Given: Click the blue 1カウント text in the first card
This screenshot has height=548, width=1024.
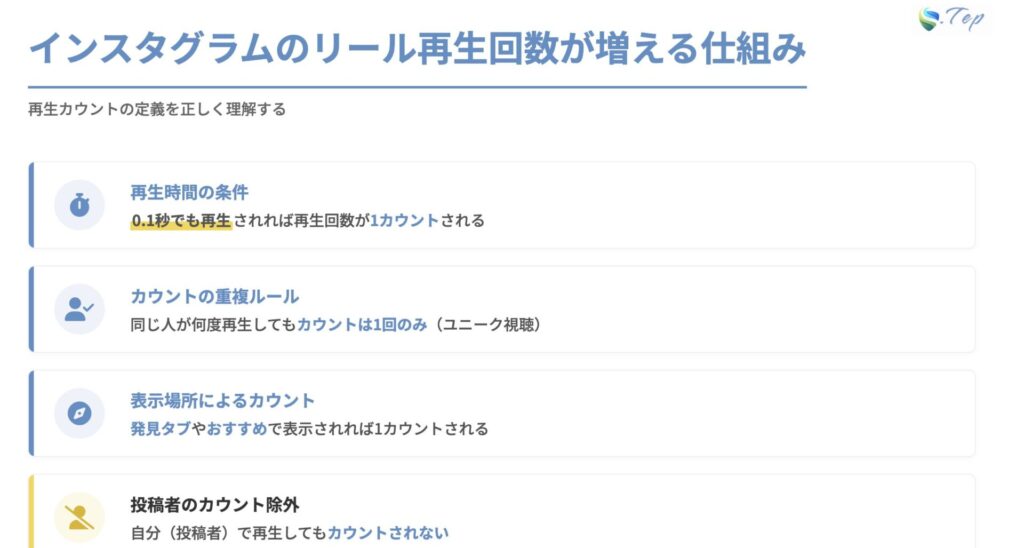Looking at the screenshot, I should pyautogui.click(x=404, y=220).
